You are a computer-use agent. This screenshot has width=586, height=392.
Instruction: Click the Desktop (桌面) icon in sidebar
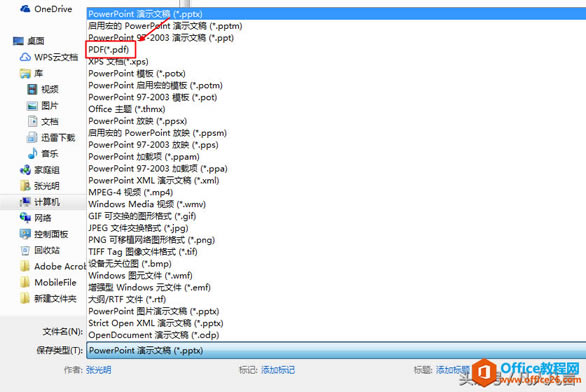click(18, 41)
